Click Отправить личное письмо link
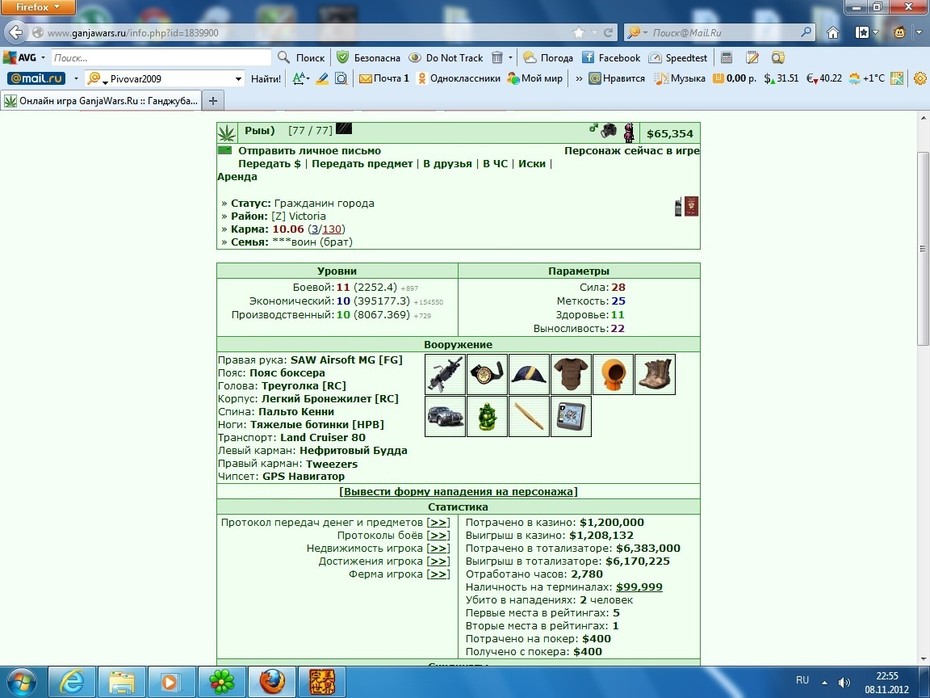 tap(310, 151)
